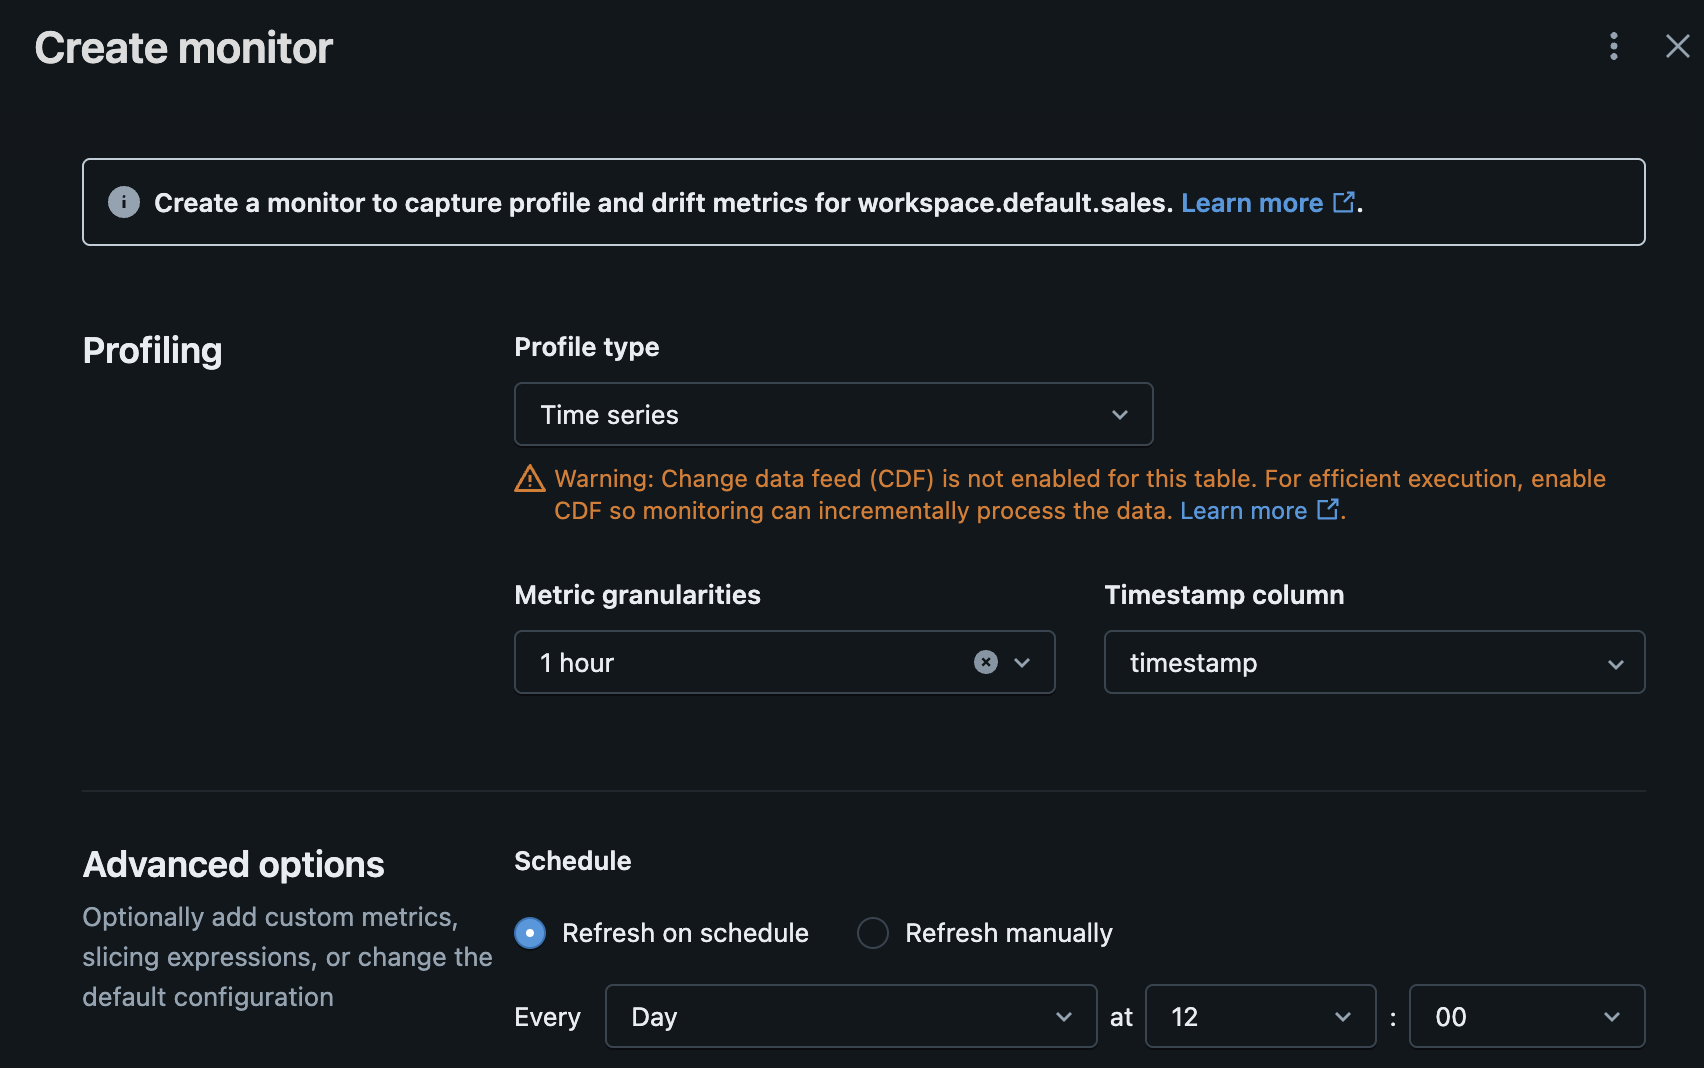Click external link icon after CDF warning
Image resolution: width=1704 pixels, height=1068 pixels.
tap(1328, 510)
